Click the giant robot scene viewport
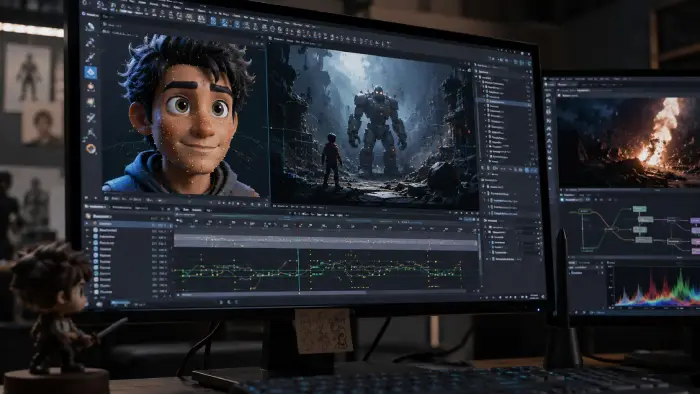700x394 pixels. point(373,126)
